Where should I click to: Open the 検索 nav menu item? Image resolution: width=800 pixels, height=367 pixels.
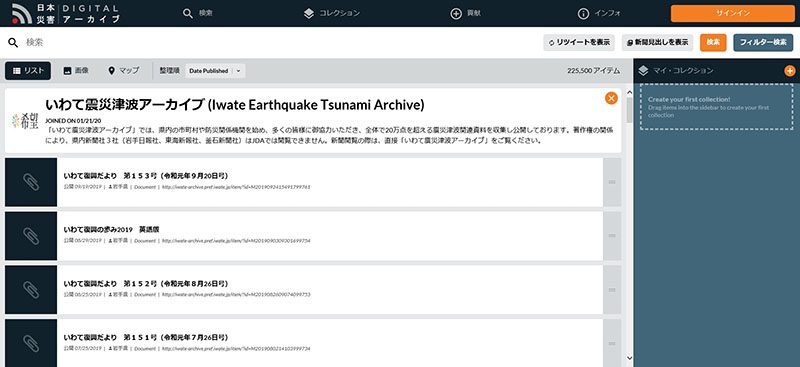198,13
